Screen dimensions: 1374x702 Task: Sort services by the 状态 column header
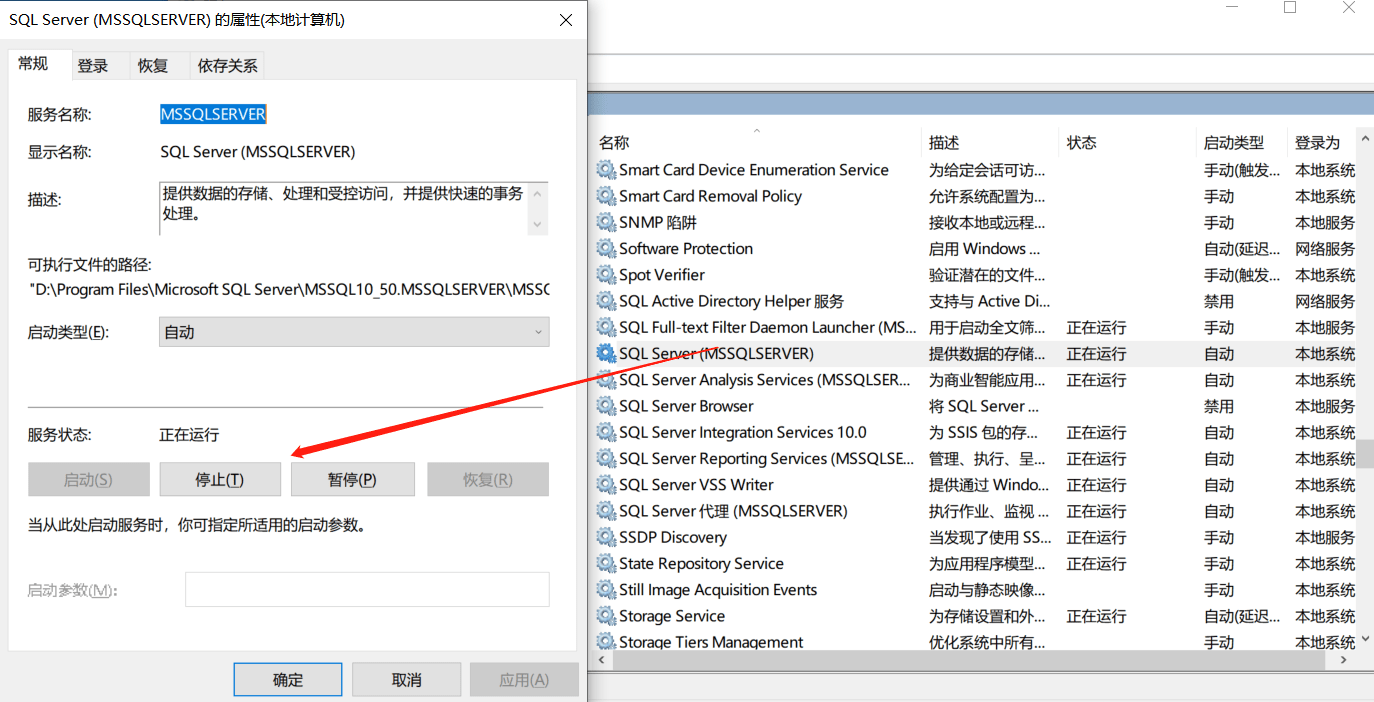pyautogui.click(x=1082, y=143)
